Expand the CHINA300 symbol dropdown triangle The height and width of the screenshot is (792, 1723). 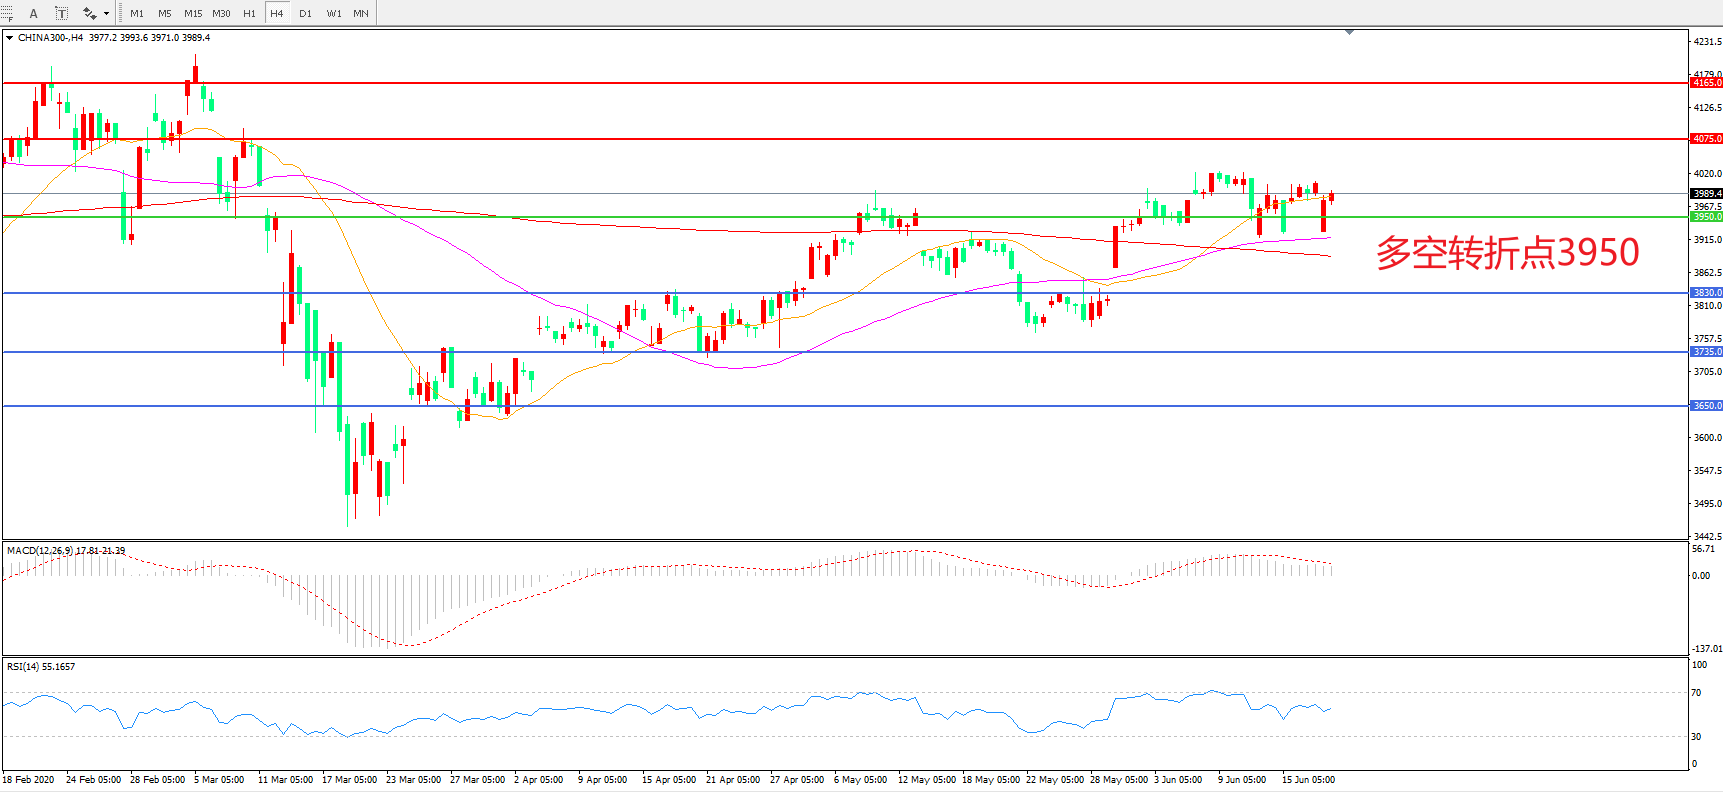[x=10, y=38]
